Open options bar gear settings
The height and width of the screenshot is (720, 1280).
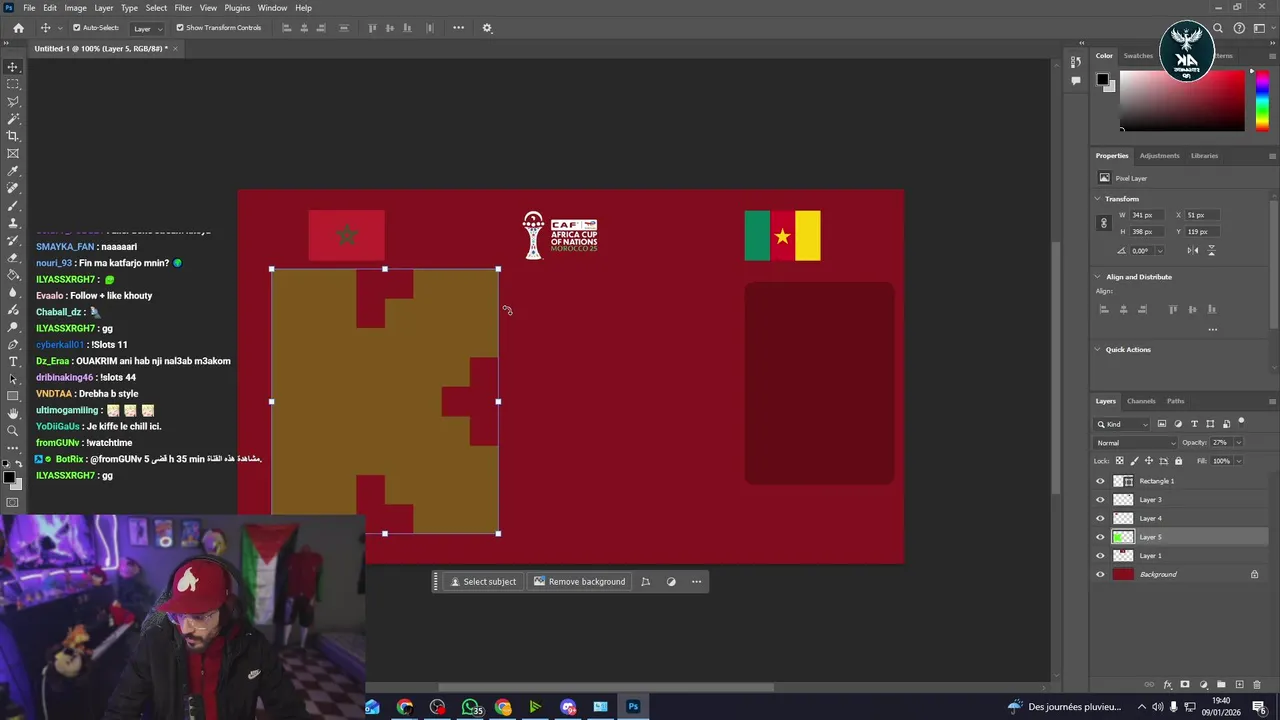click(487, 28)
